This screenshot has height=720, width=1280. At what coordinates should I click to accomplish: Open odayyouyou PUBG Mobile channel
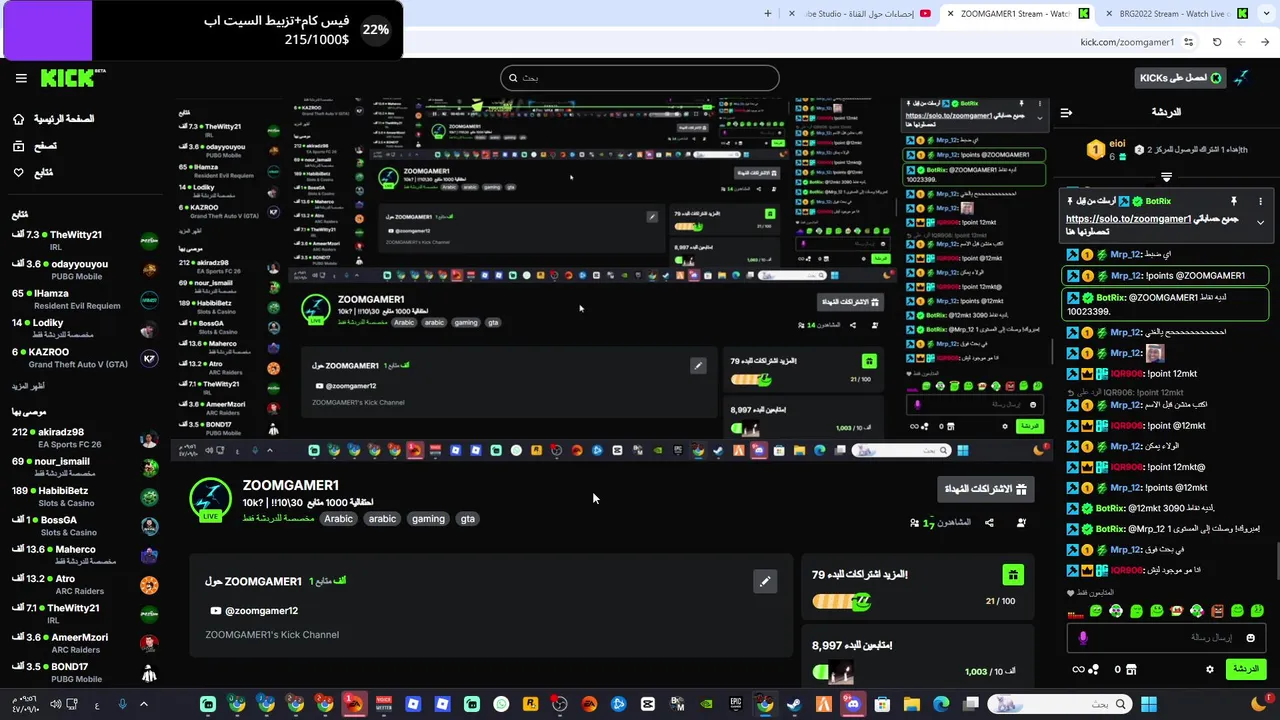(x=85, y=270)
